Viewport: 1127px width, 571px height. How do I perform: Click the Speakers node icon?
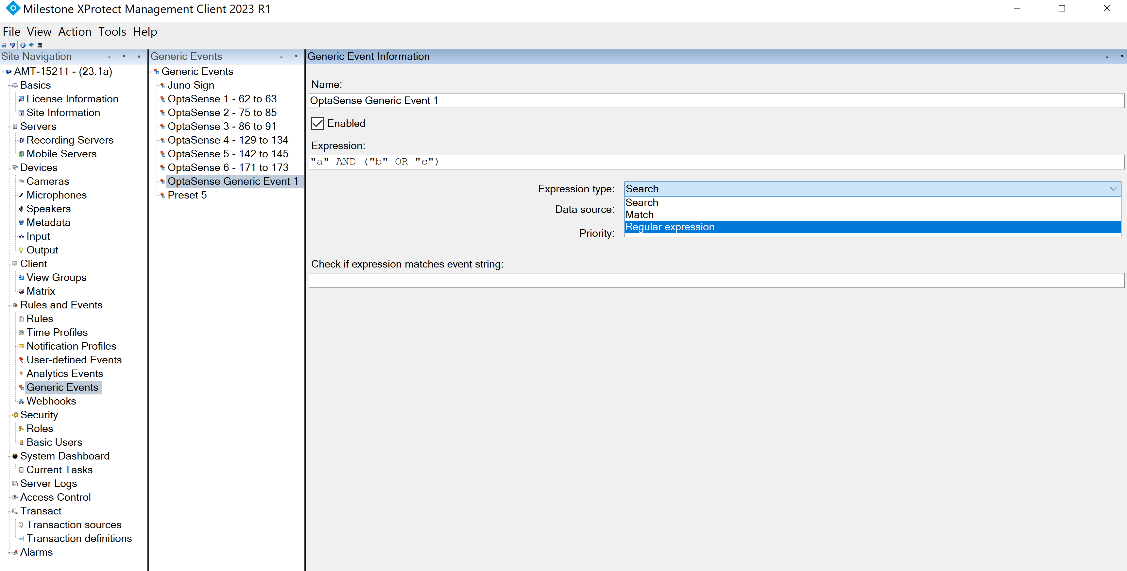pyautogui.click(x=22, y=209)
